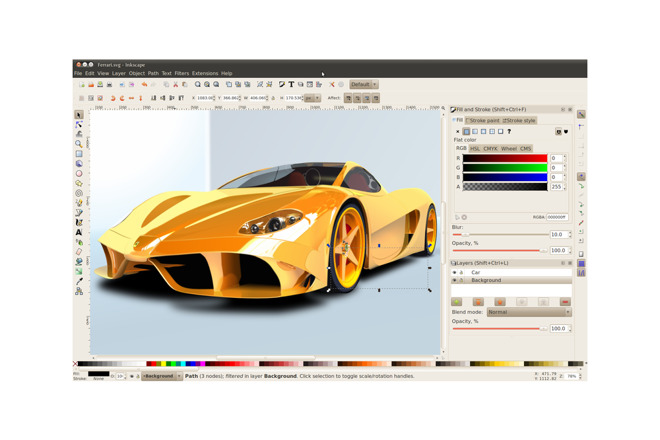The image size is (660, 440).
Task: Open the current layer Background dropdown
Action: pyautogui.click(x=162, y=376)
